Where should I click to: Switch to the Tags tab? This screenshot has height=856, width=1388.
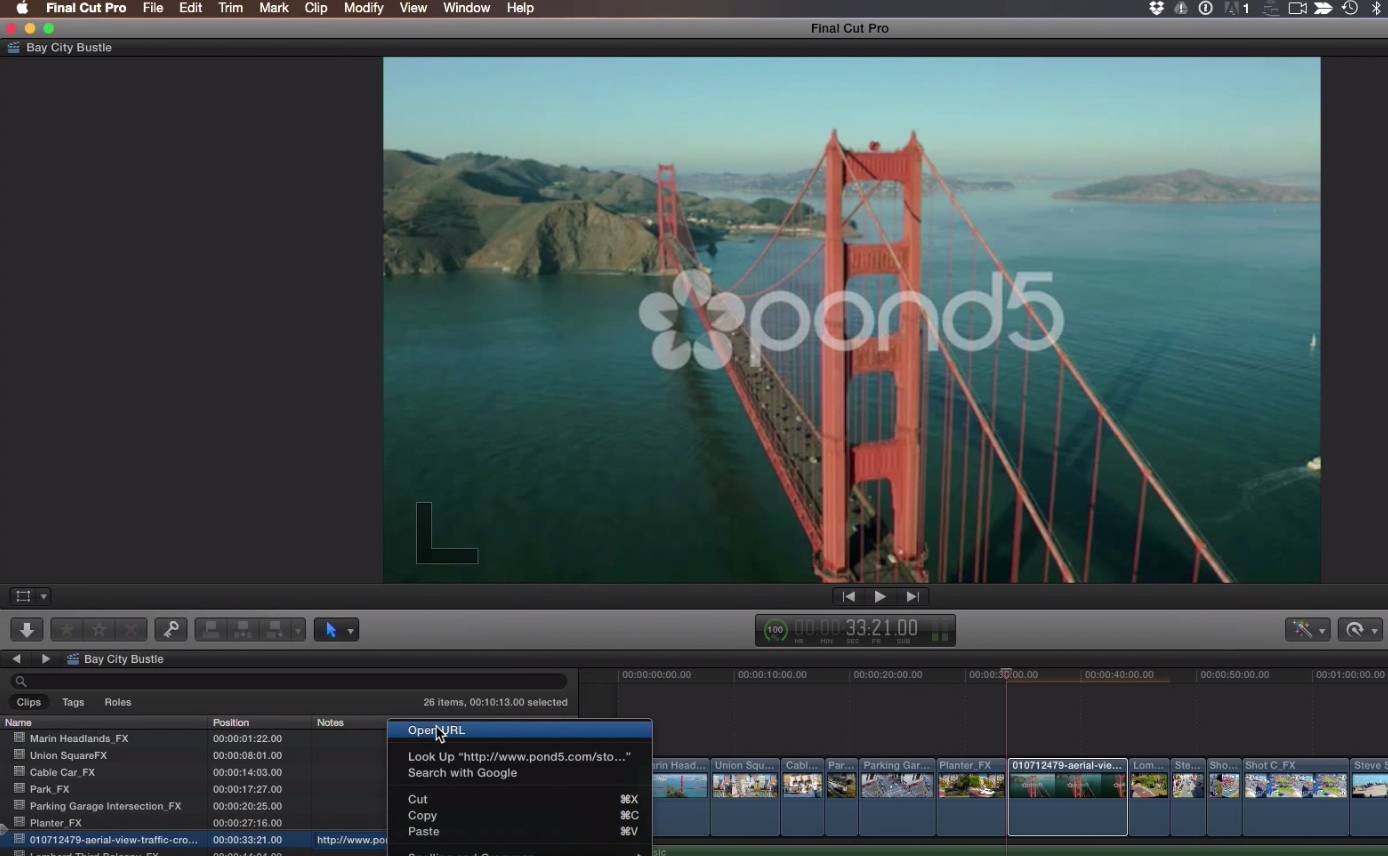coord(73,702)
